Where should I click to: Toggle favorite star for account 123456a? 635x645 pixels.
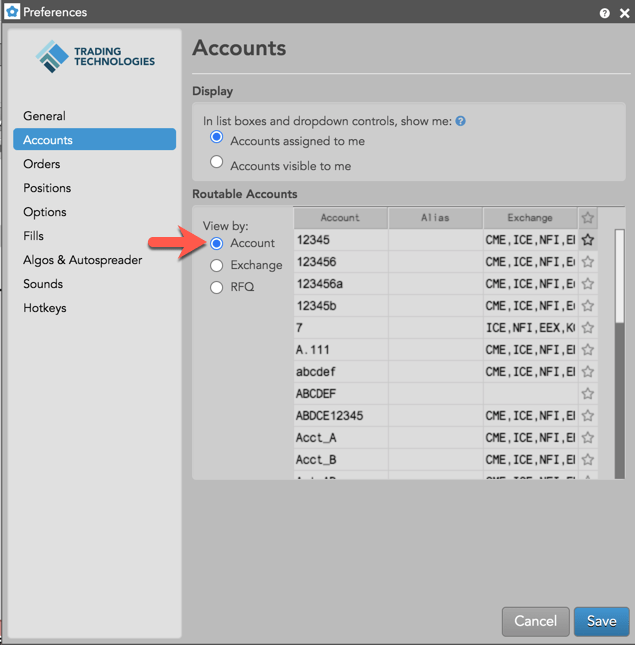pos(587,284)
